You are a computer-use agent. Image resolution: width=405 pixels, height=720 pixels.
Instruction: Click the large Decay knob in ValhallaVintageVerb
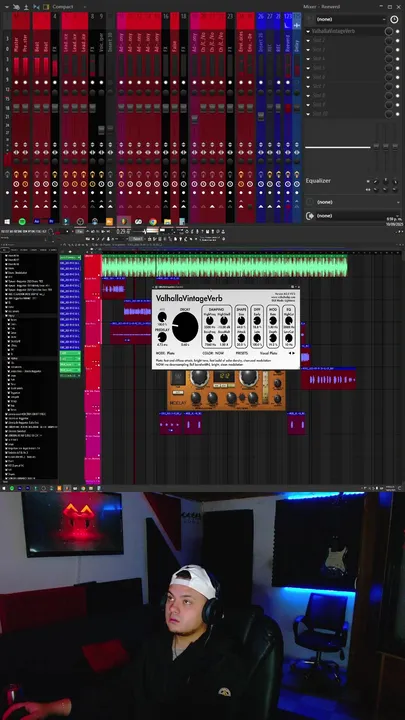(185, 327)
